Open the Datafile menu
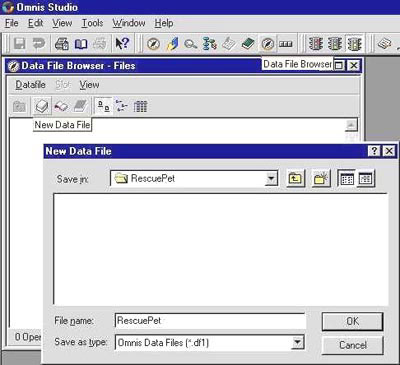This screenshot has width=400, height=365. (30, 85)
